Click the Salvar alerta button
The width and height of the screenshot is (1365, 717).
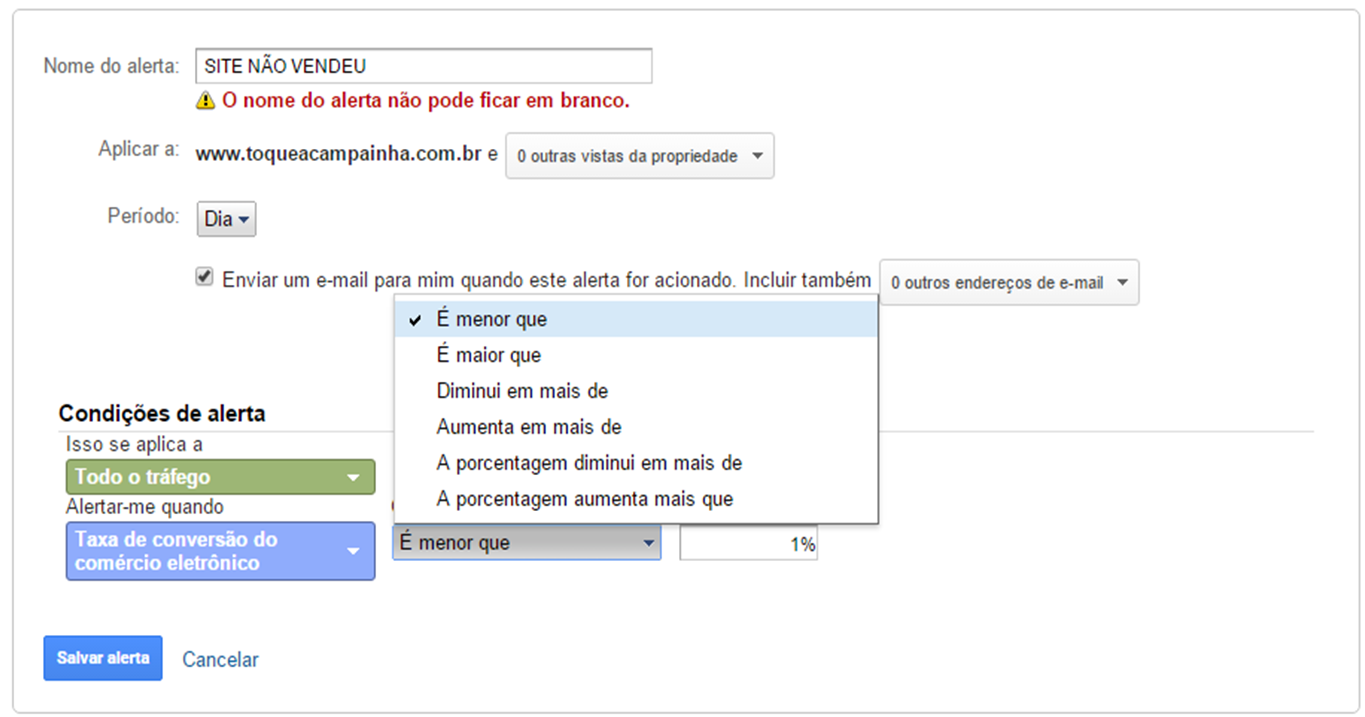tap(102, 658)
